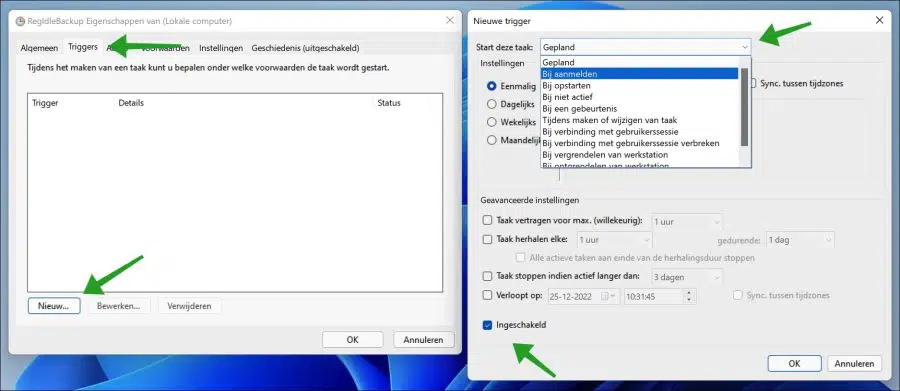The height and width of the screenshot is (391, 900).
Task: Select the Dagelijks radio button
Action: coord(491,104)
